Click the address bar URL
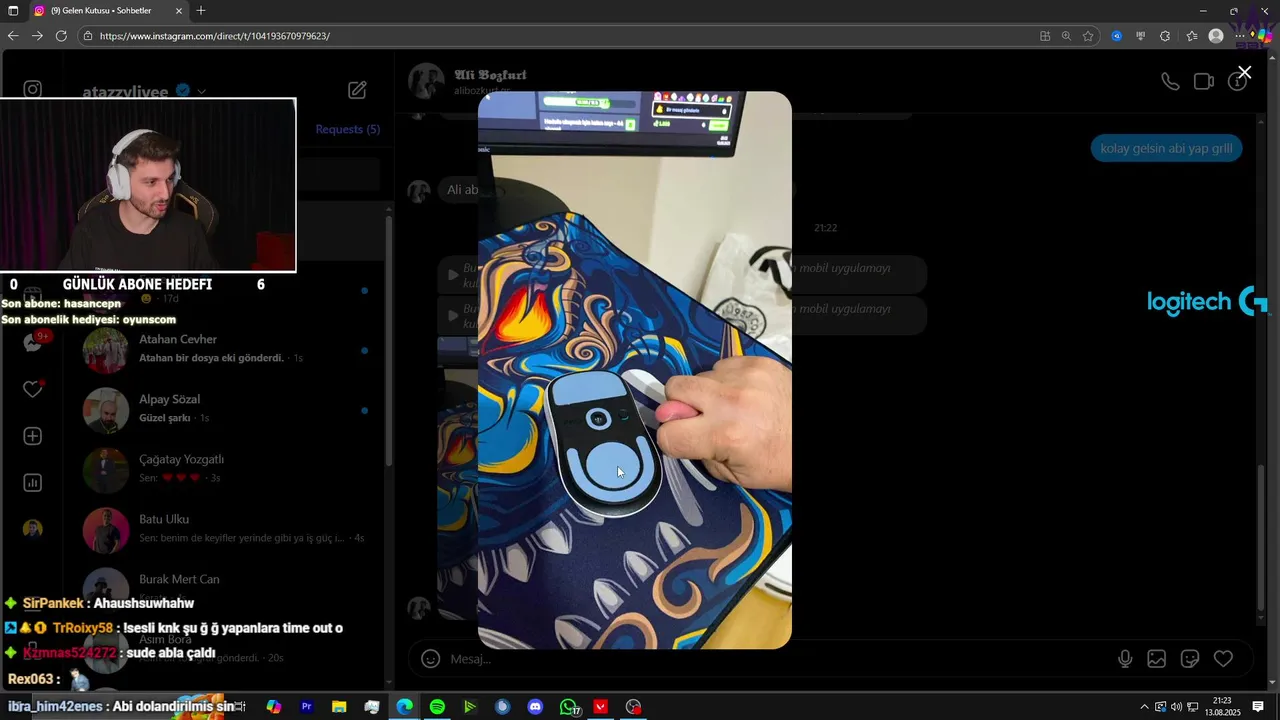The height and width of the screenshot is (720, 1280). [x=214, y=36]
